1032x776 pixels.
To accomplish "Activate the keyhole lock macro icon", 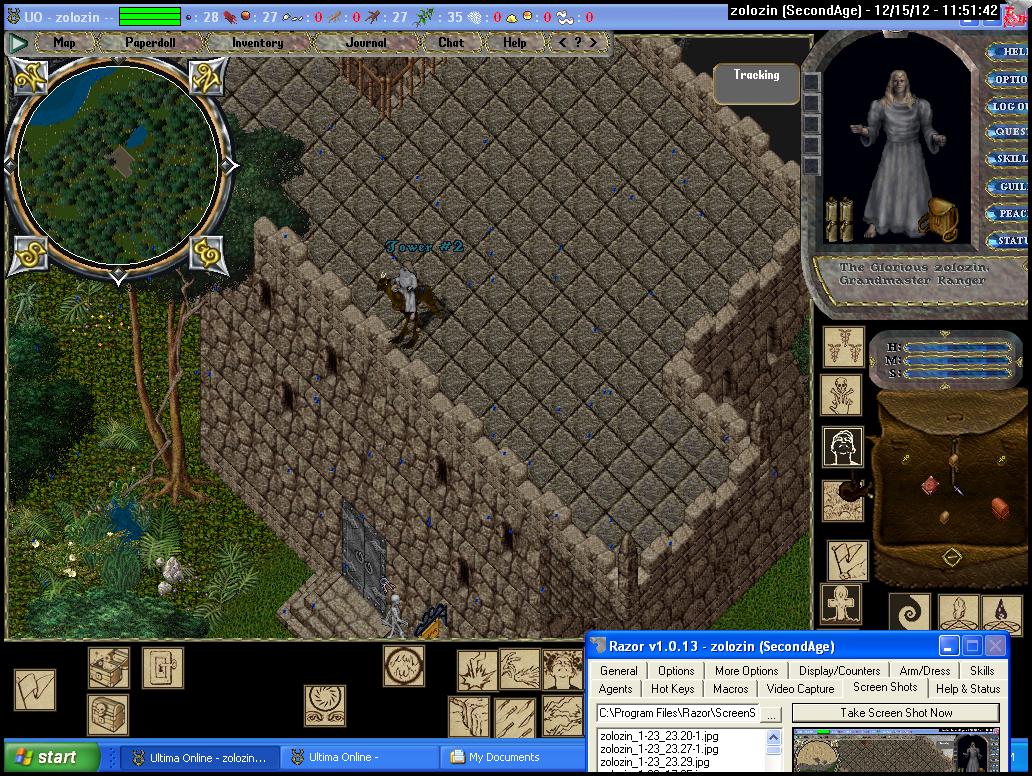I will (162, 668).
